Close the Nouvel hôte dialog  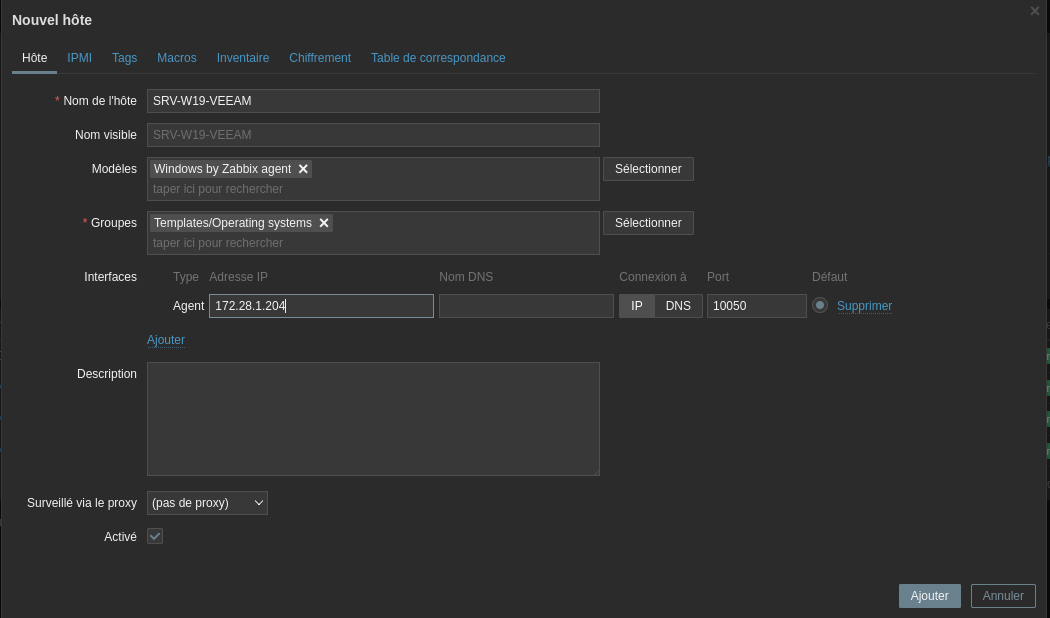1035,11
